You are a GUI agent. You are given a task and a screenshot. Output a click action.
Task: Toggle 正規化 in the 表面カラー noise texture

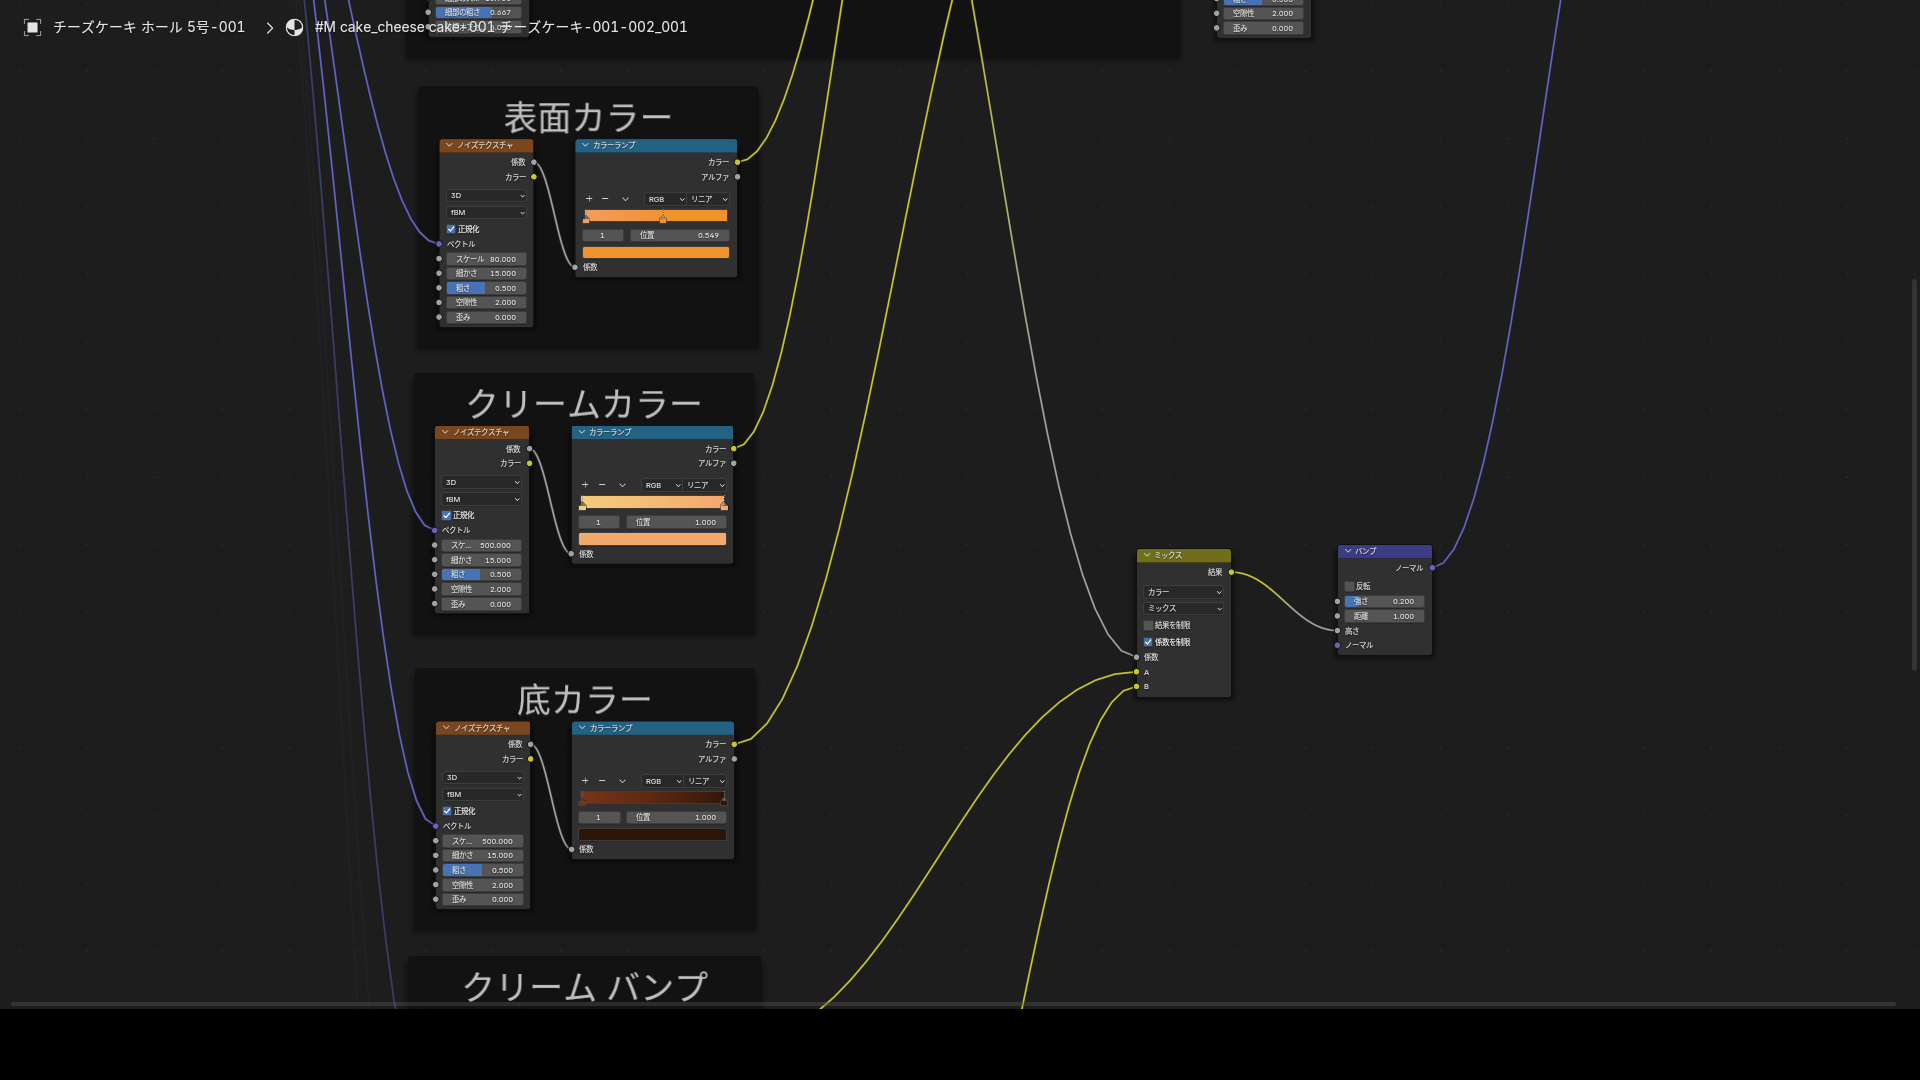451,229
